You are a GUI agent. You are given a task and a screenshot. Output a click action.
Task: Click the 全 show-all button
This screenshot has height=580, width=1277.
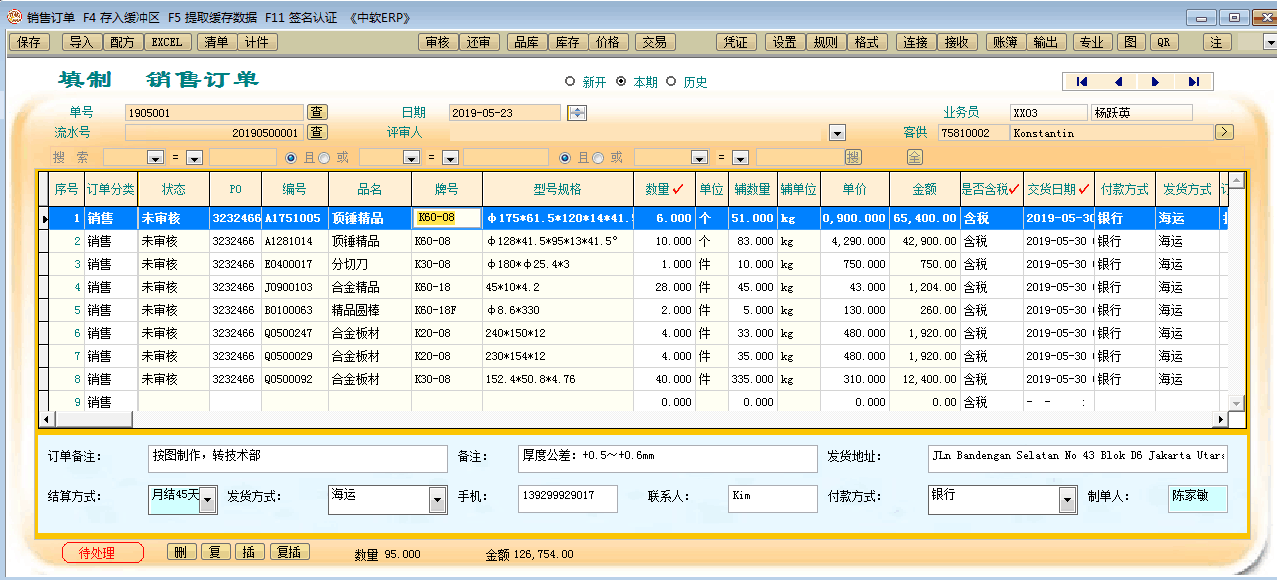coord(914,157)
